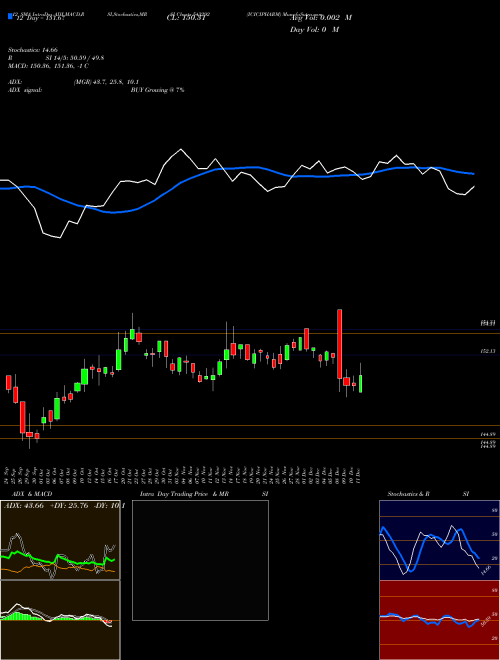Open the MACD histogram chart thumbnail
The width and height of the screenshot is (500, 660).
click(60, 620)
